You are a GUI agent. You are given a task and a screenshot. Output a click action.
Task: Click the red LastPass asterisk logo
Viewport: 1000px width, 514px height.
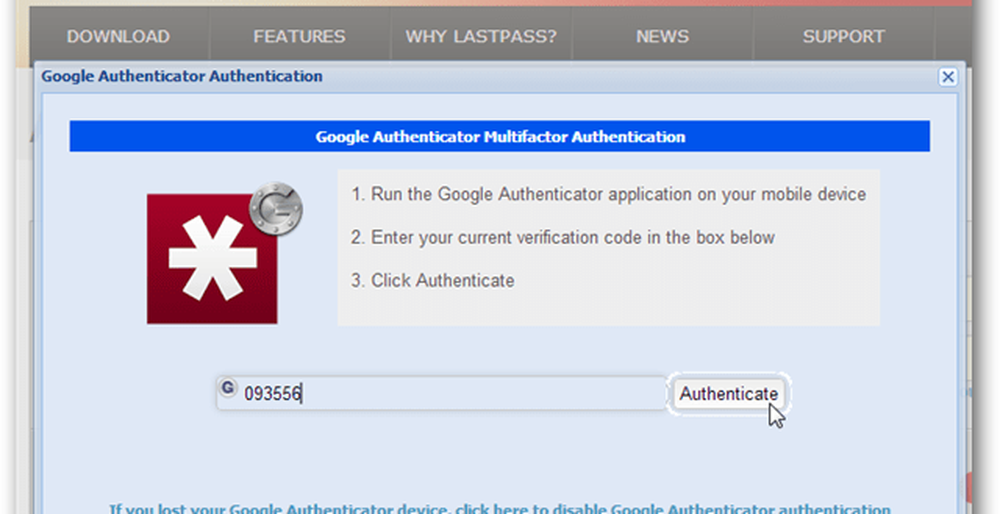[x=212, y=259]
